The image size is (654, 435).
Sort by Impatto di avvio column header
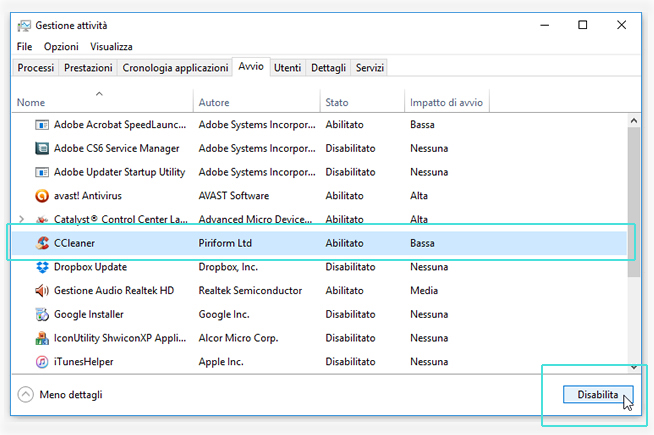coord(447,103)
